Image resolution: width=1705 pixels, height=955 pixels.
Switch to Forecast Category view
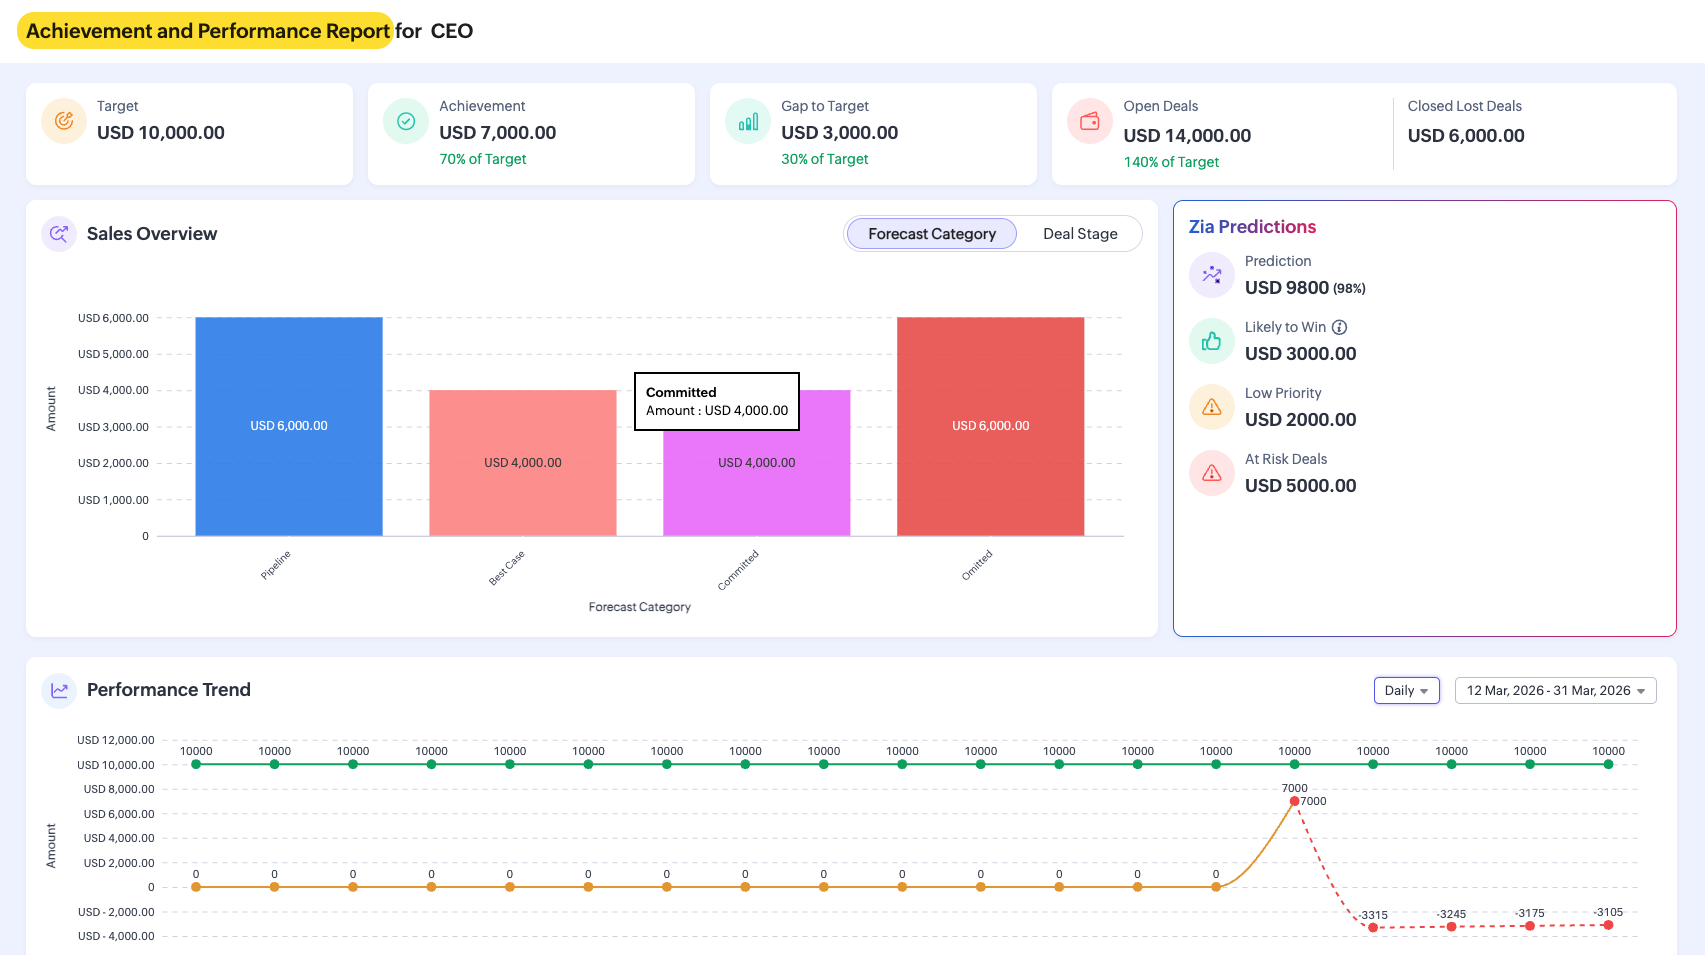pyautogui.click(x=932, y=234)
